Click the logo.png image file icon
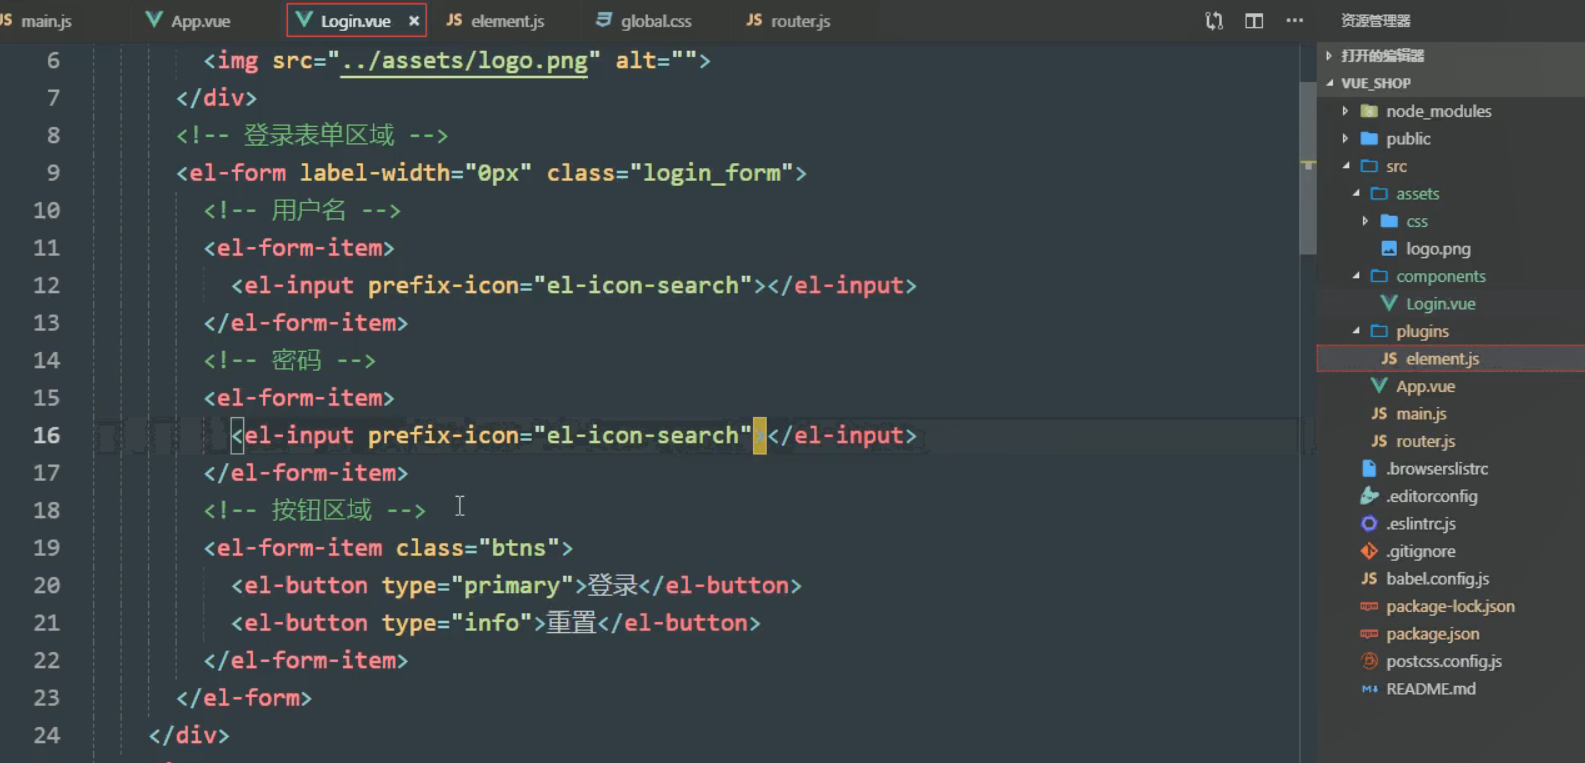This screenshot has height=763, width=1585. click(1389, 248)
